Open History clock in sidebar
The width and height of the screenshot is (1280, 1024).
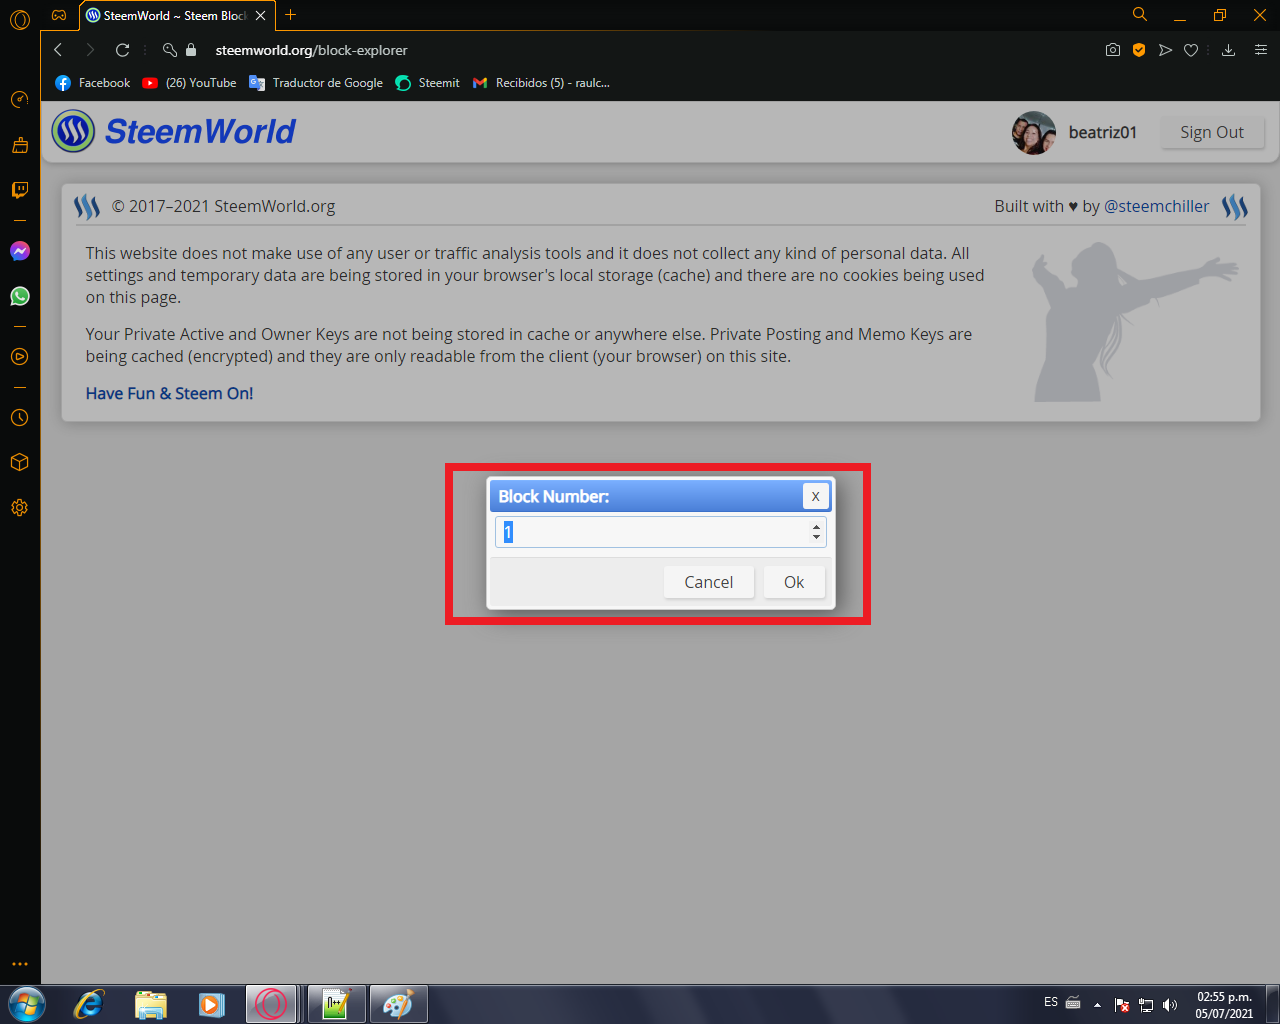click(x=20, y=418)
